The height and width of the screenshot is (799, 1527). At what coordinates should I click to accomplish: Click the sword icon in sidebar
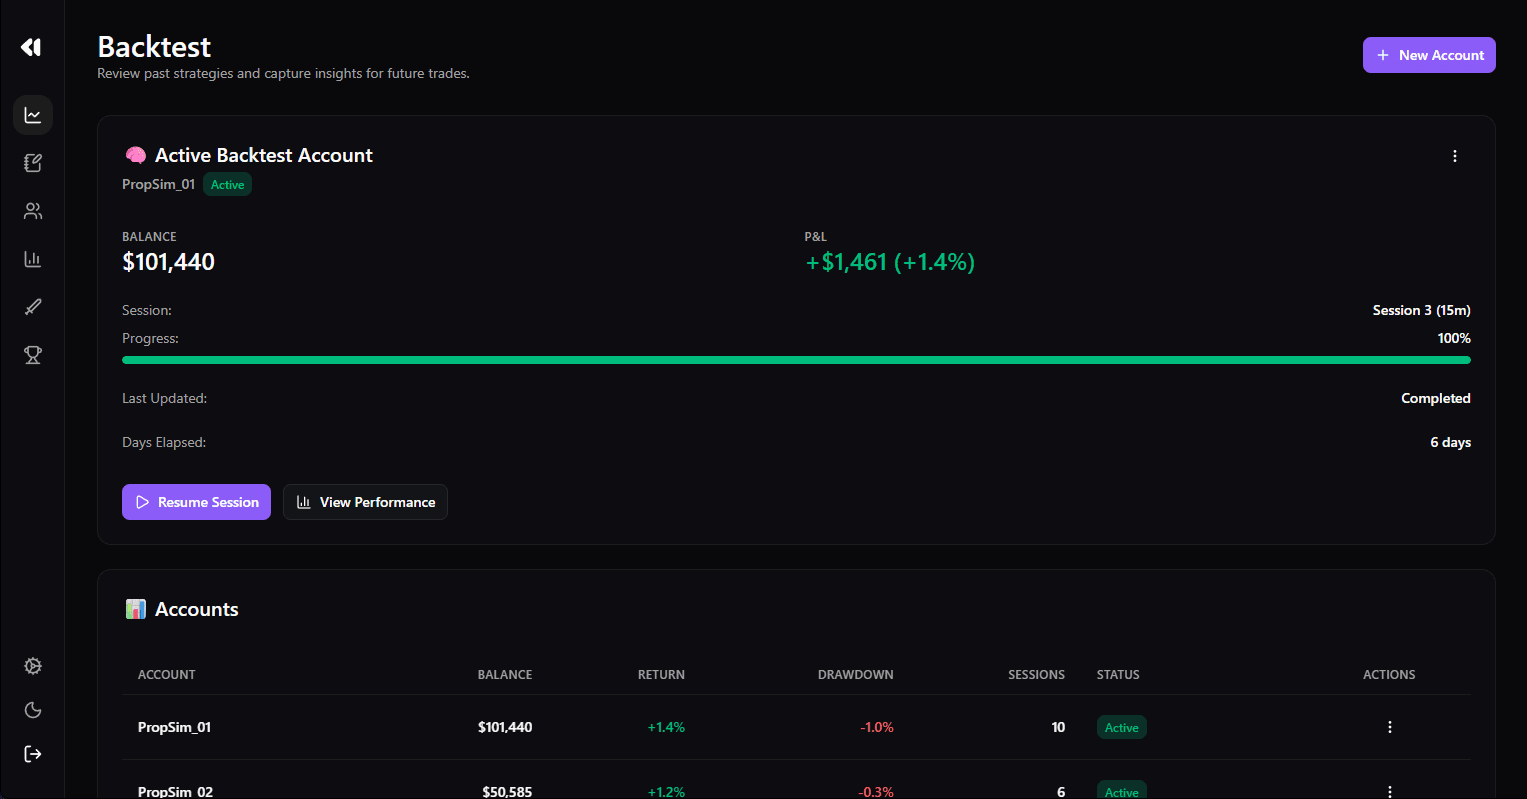coord(33,307)
